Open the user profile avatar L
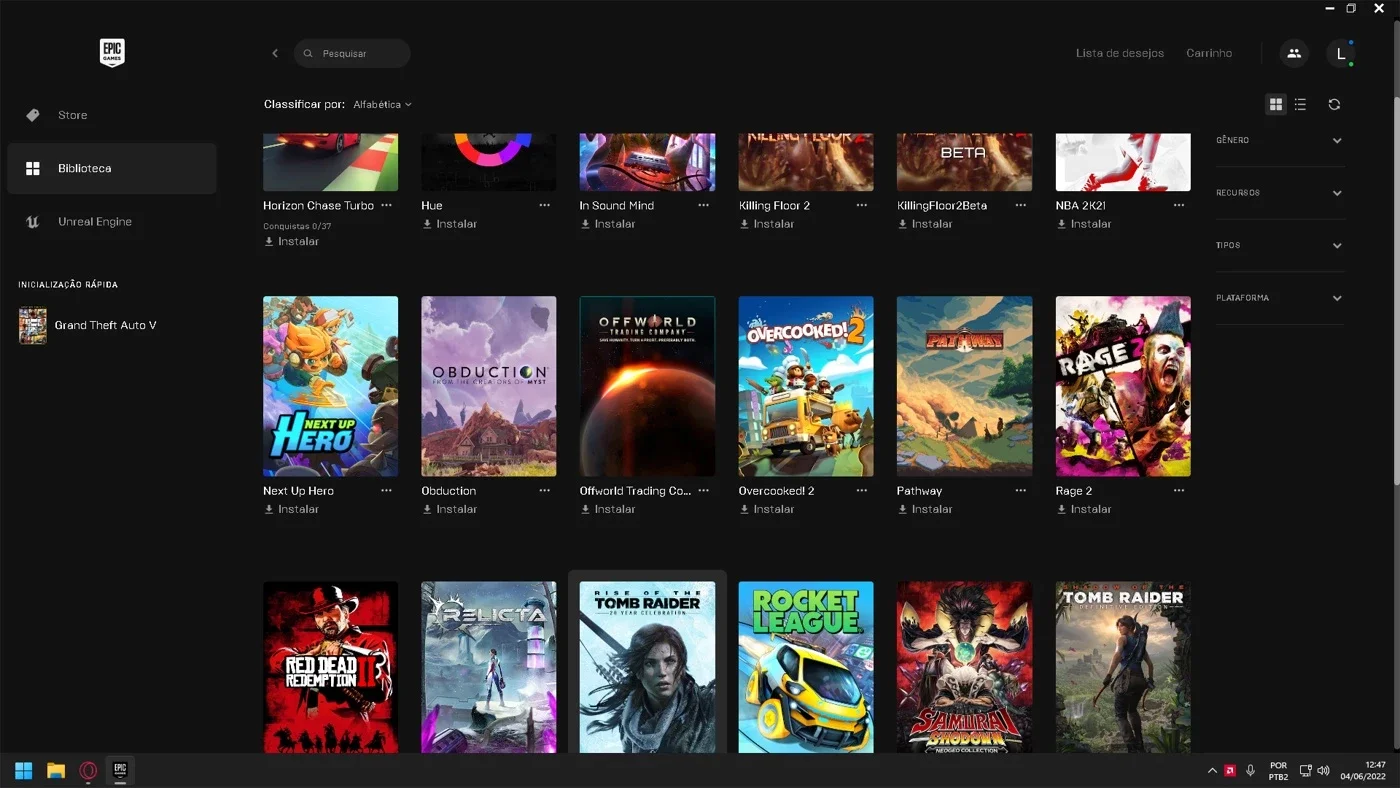 tap(1341, 53)
